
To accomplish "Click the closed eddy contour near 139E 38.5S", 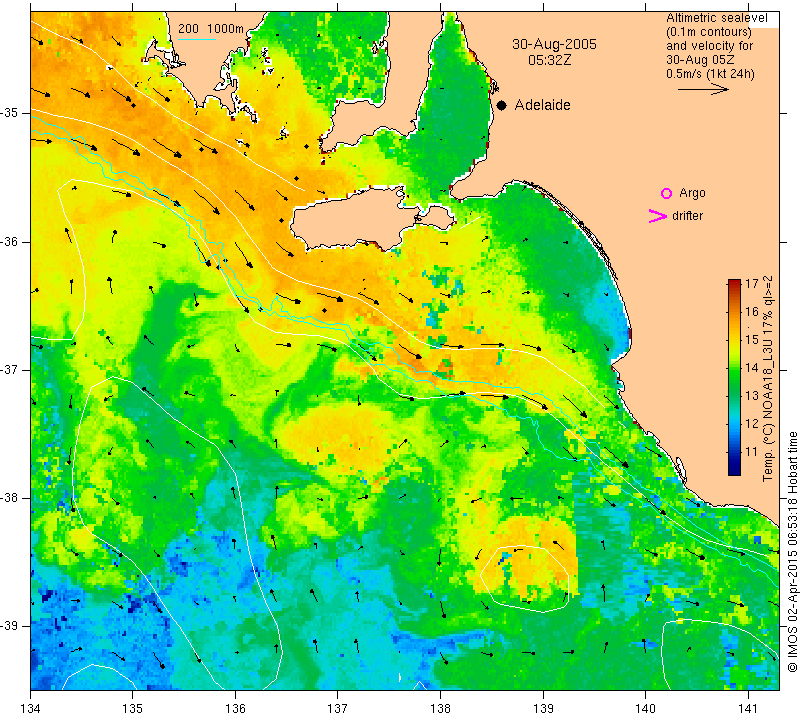I will pos(524,579).
